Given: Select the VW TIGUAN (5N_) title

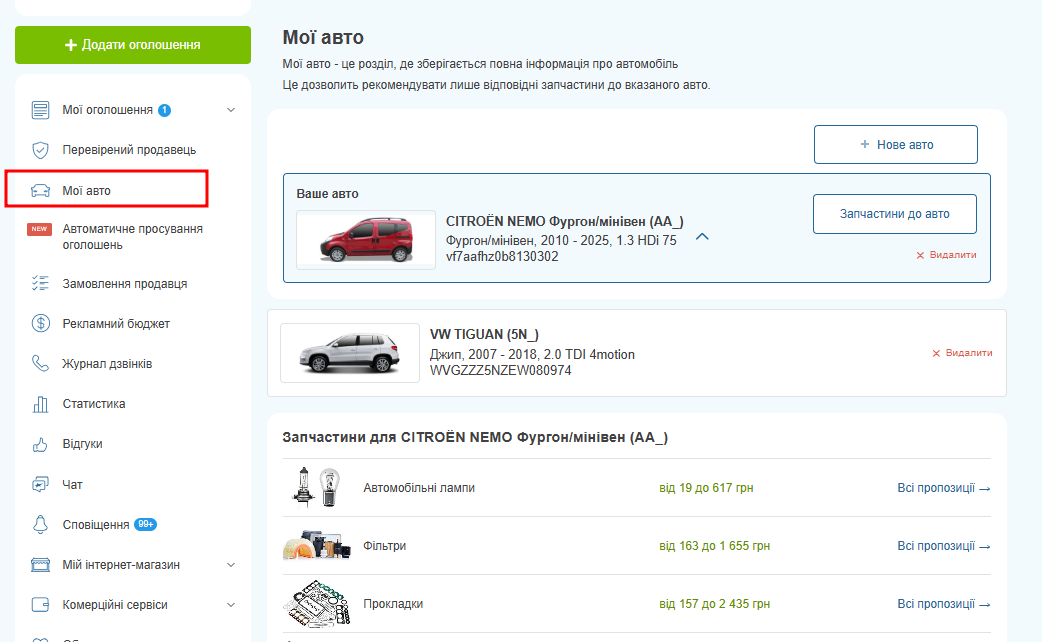Looking at the screenshot, I should point(484,334).
